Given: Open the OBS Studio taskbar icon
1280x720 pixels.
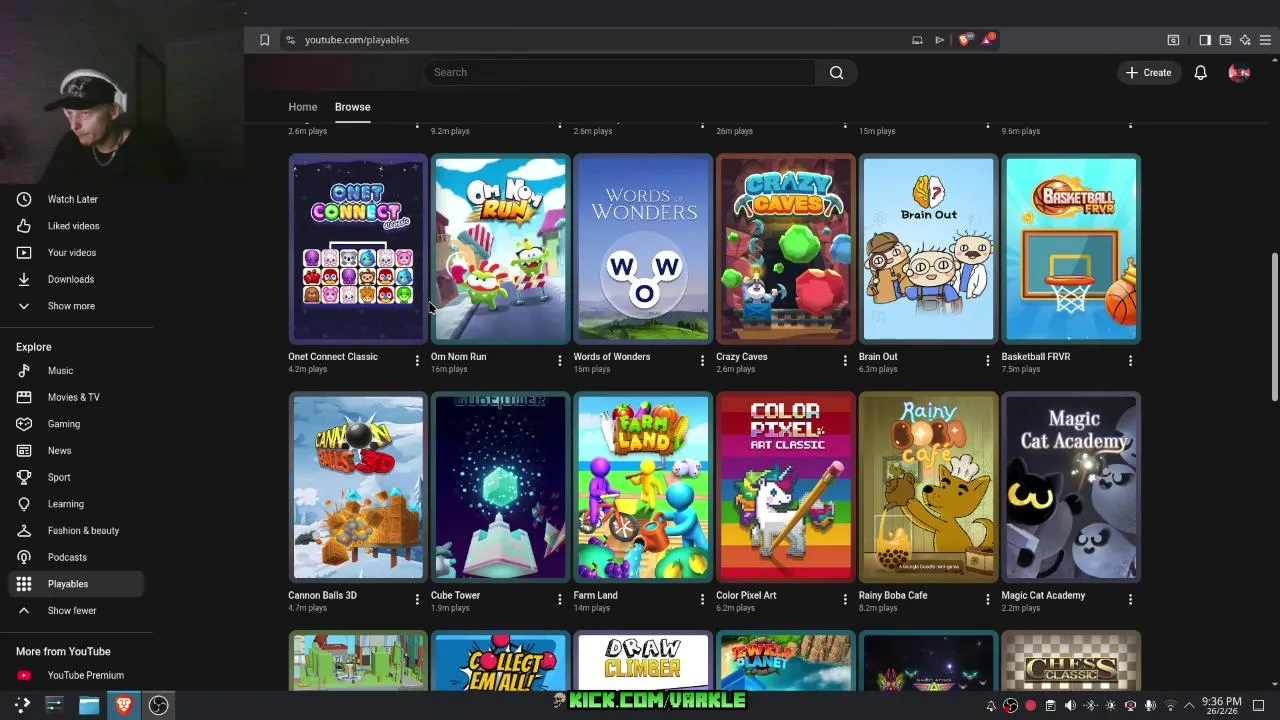Looking at the screenshot, I should 158,705.
